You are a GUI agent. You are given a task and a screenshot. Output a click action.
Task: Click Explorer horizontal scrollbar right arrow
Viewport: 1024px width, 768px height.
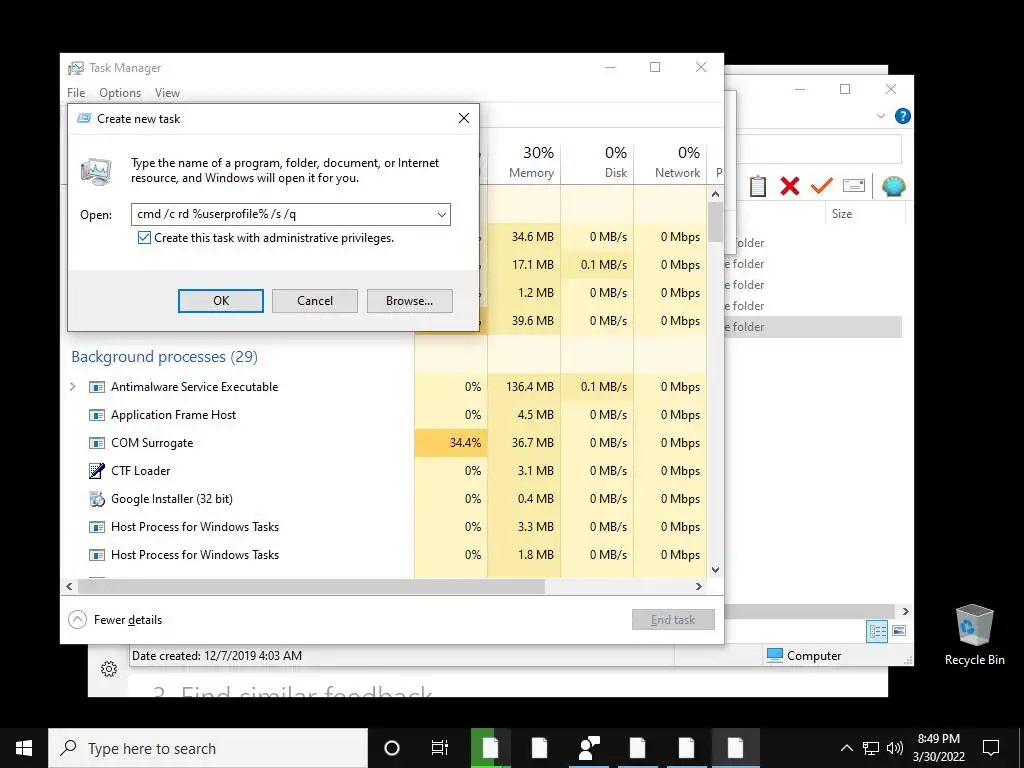905,611
